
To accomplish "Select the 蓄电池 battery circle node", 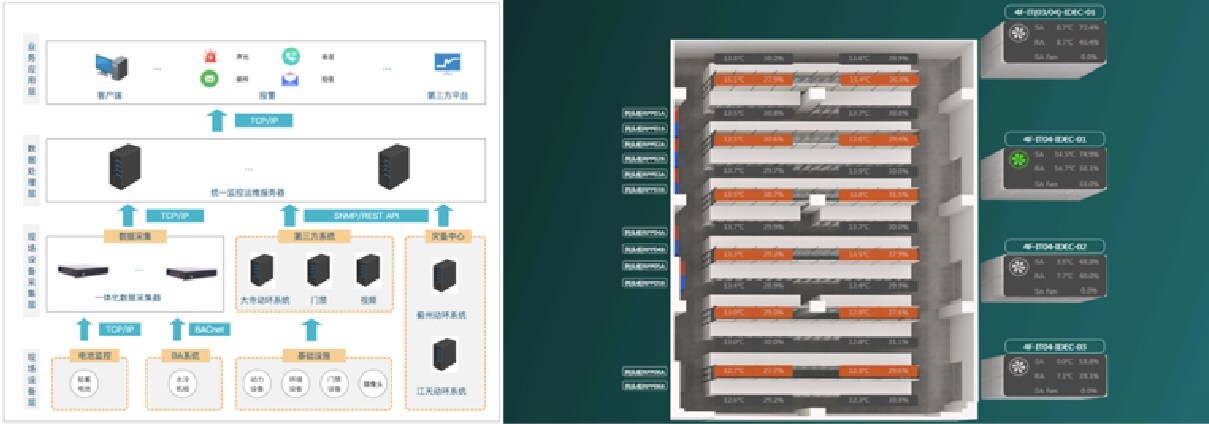I will click(x=83, y=384).
